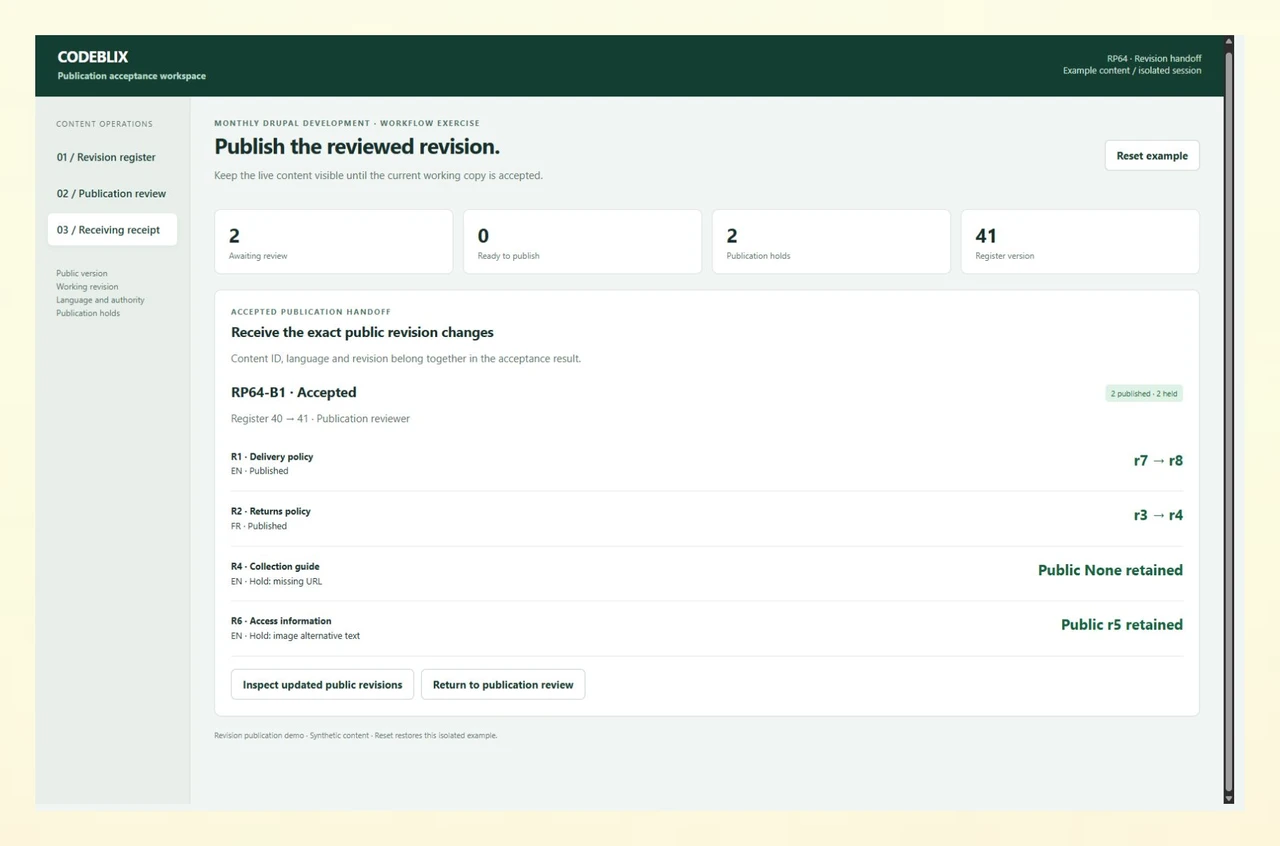Click 'EN · Hold: missing URL' status

tap(276, 581)
